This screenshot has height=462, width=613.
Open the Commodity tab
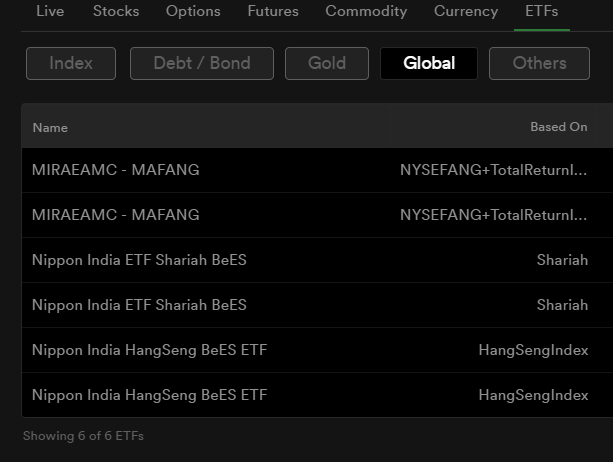point(366,11)
